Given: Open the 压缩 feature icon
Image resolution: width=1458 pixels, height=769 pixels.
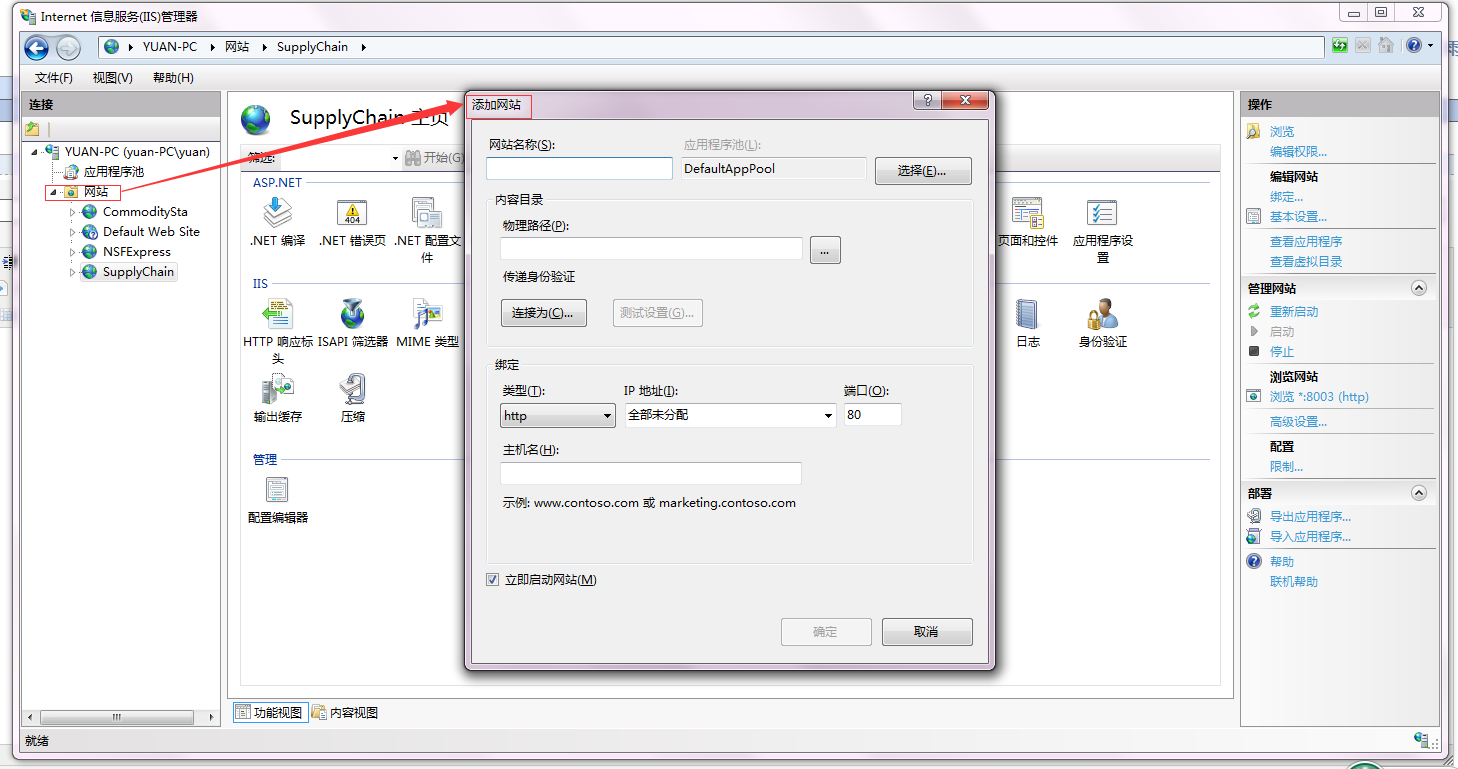Looking at the screenshot, I should point(352,389).
